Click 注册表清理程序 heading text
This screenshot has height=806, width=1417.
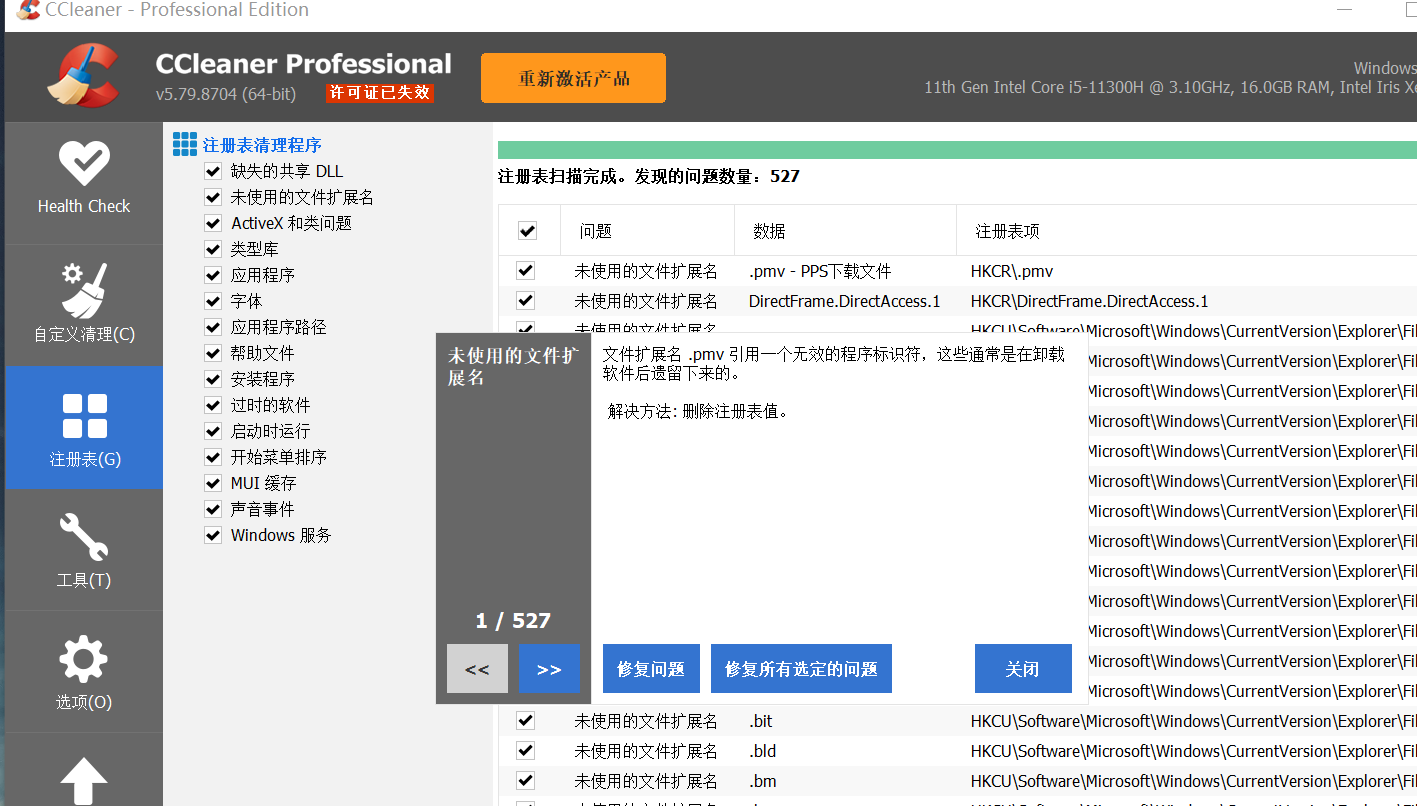[262, 145]
